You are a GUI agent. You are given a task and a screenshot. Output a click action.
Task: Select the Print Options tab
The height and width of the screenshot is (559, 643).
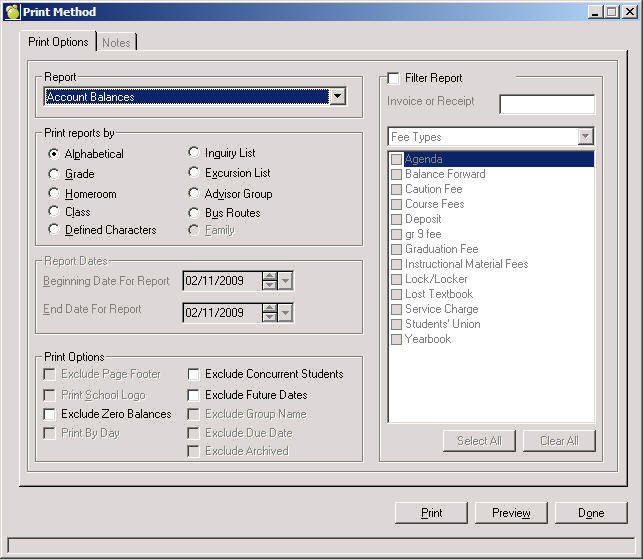point(58,42)
